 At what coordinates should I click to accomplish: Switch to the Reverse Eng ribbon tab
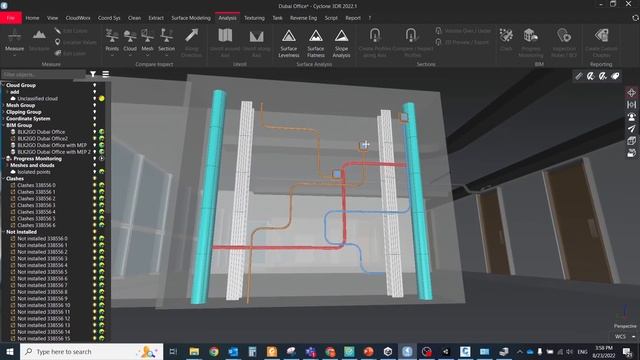(x=303, y=18)
